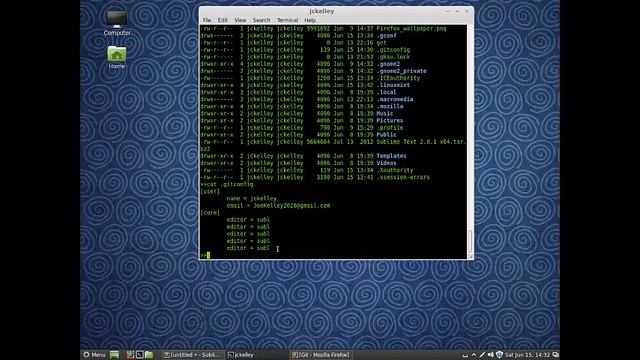Switch to the untitled Sublime Text taskbar window
640x360 pixels.
(193, 355)
